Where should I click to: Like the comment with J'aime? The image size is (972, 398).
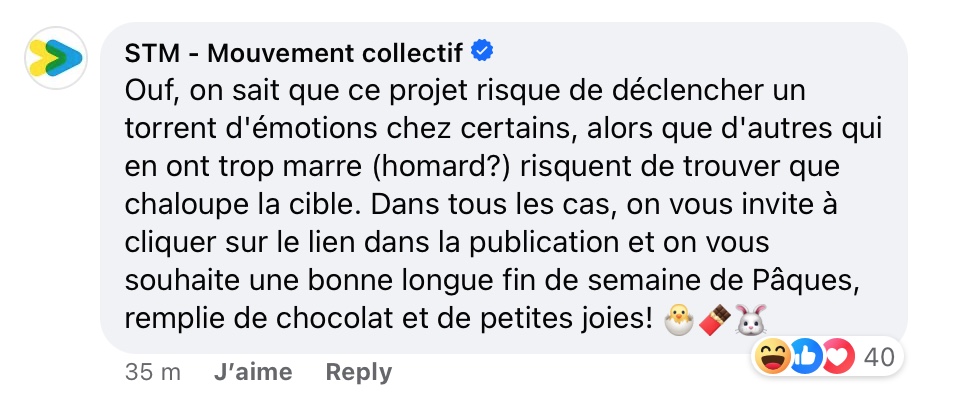[253, 372]
